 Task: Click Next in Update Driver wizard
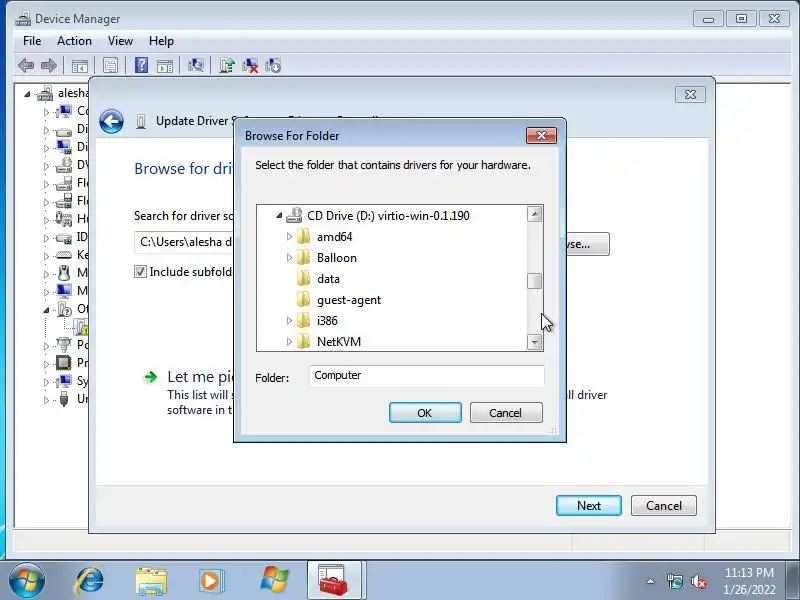(589, 506)
